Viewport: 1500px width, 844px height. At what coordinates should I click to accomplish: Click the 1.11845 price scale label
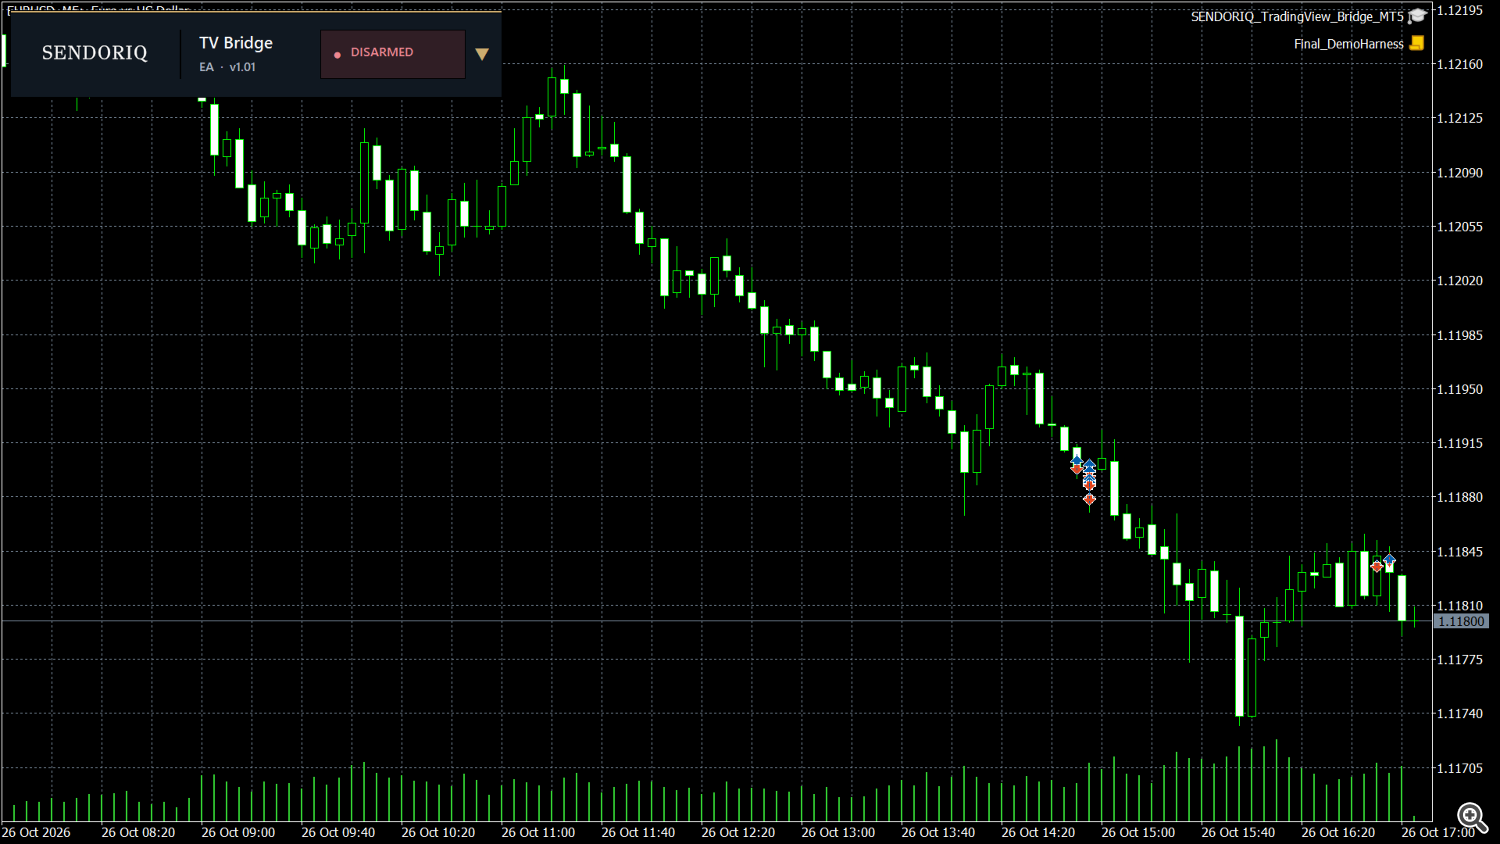click(x=1460, y=552)
